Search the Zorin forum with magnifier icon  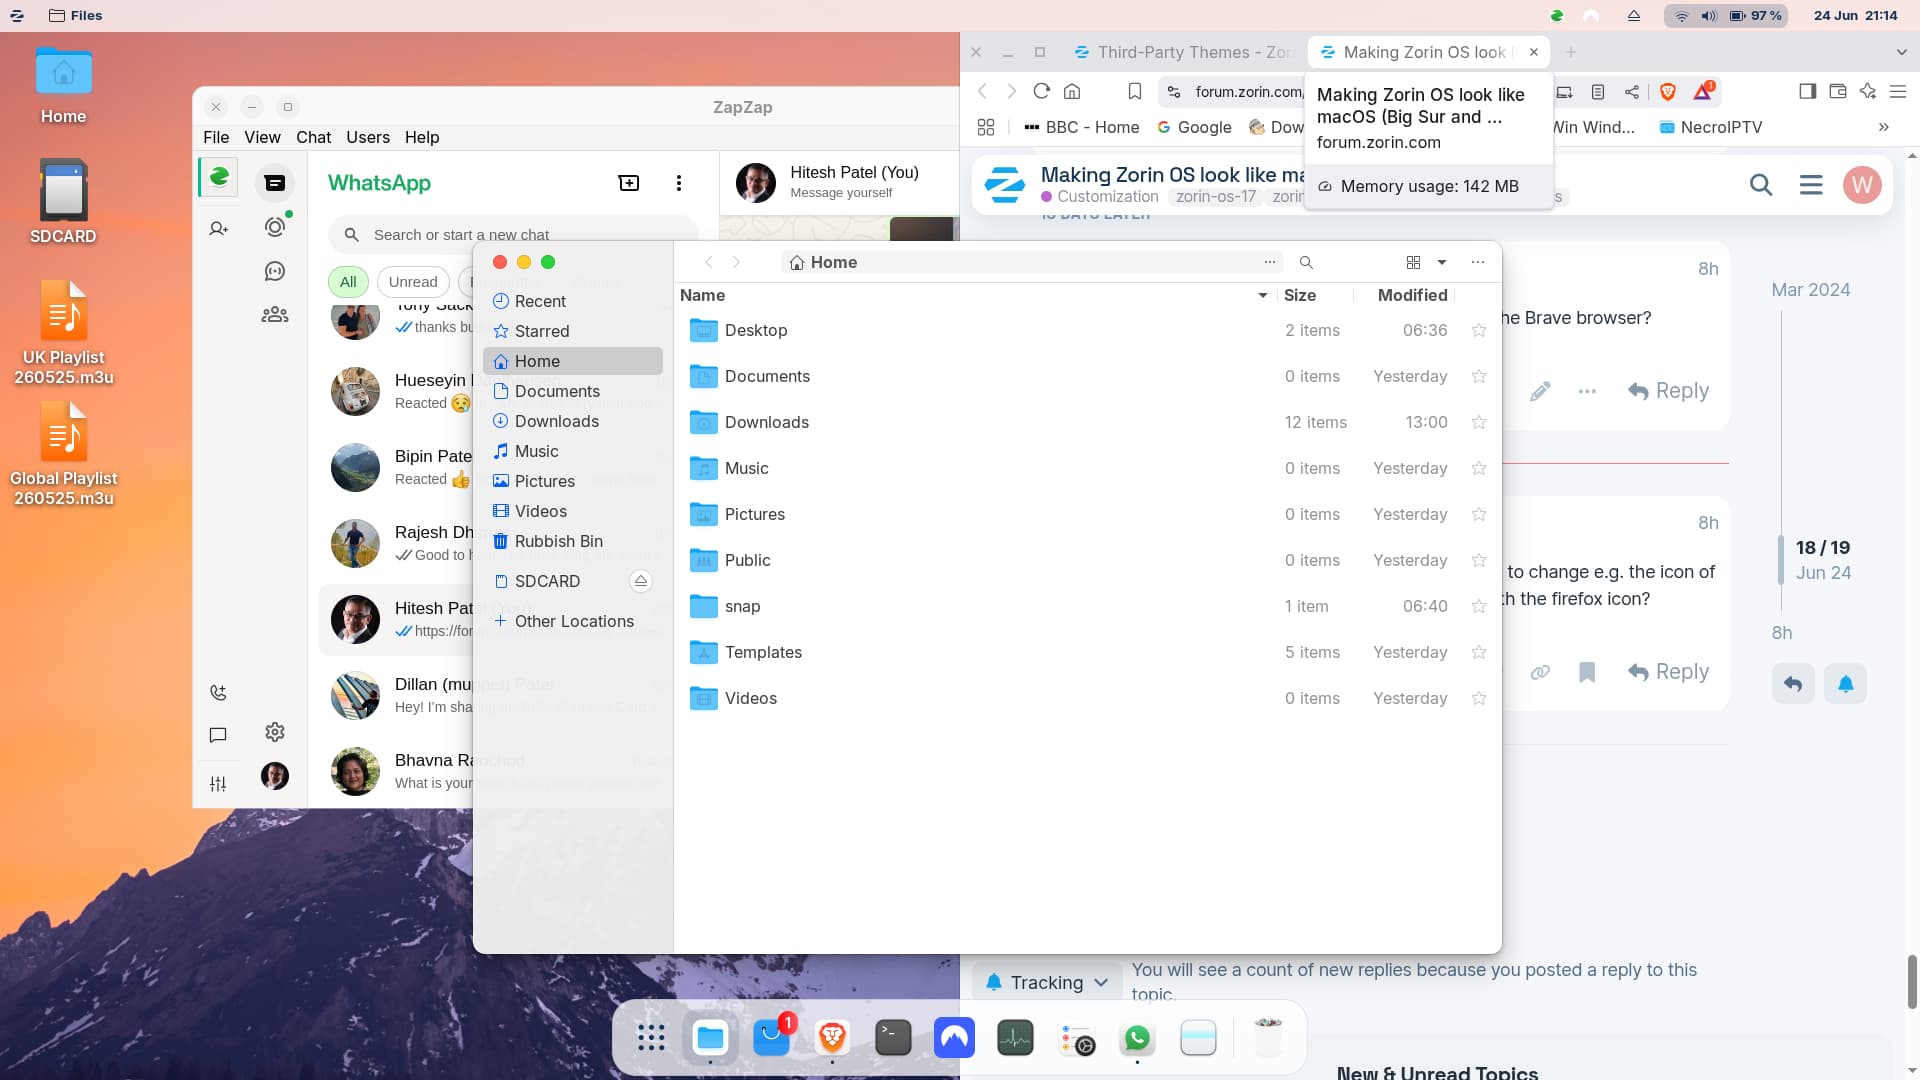tap(1761, 185)
